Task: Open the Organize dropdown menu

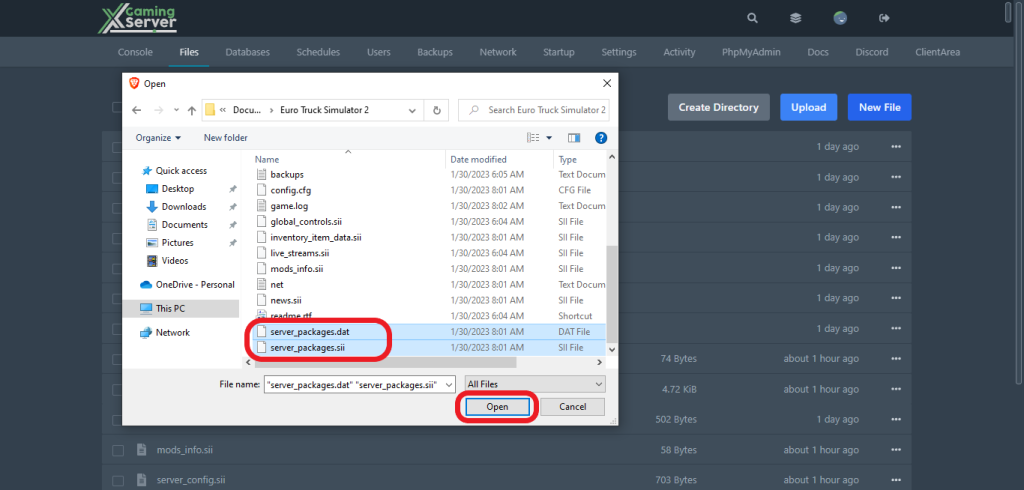Action: pyautogui.click(x=158, y=138)
